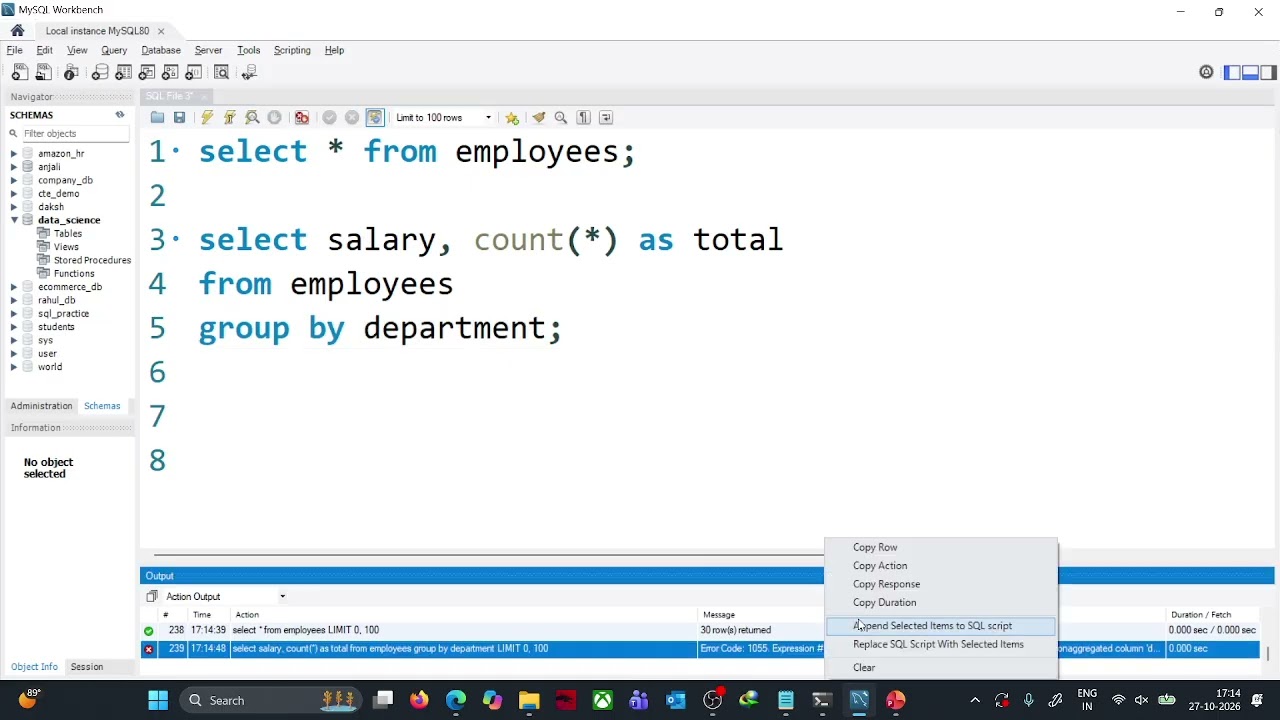Screen dimensions: 1280x720
Task: Open script file folder icon in editor toolbar
Action: pos(158,118)
